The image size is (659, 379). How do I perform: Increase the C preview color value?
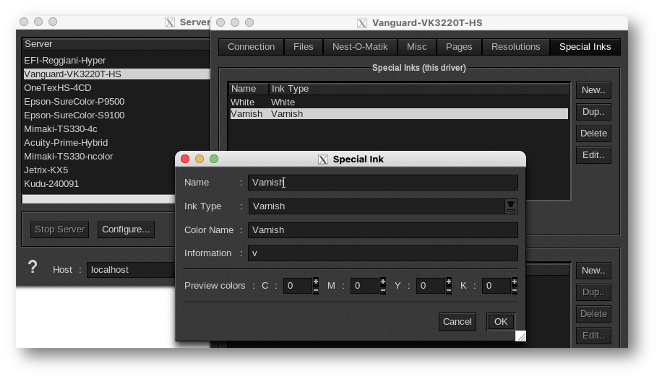(x=316, y=282)
